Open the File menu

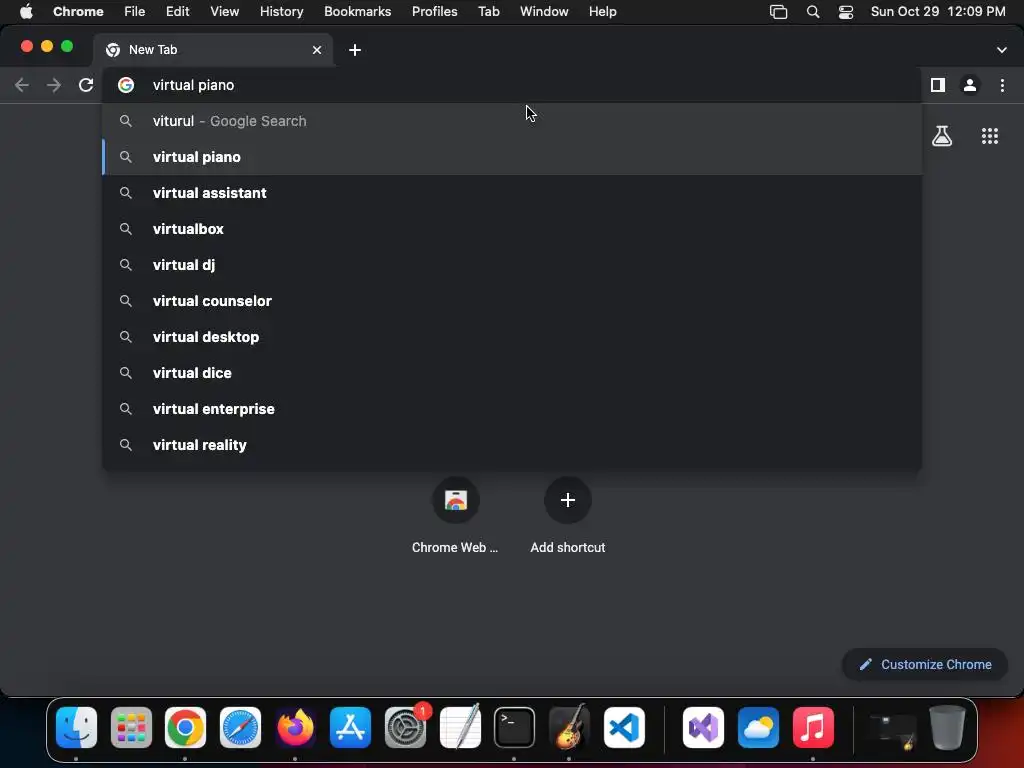pyautogui.click(x=135, y=12)
